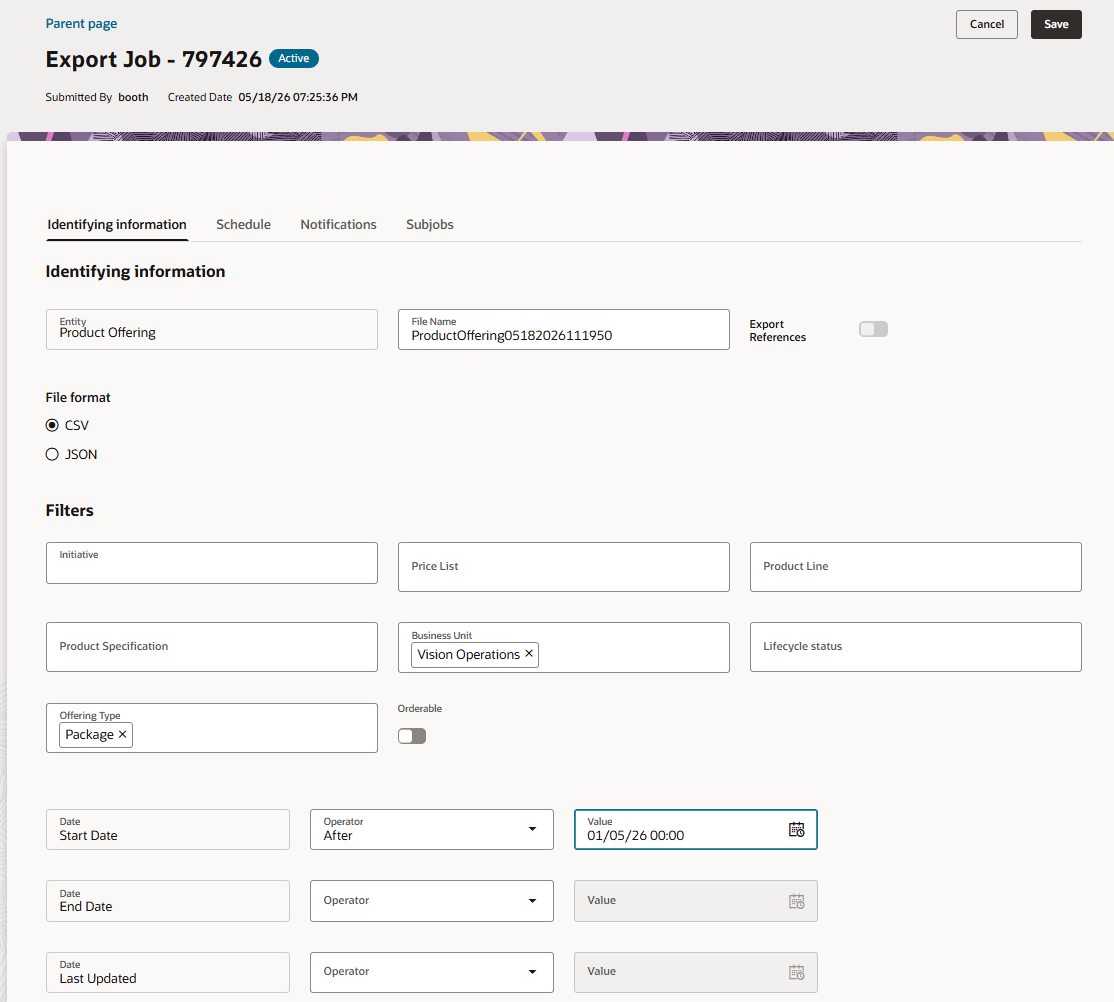Click the End Date value field
Image resolution: width=1114 pixels, height=1002 pixels.
pos(696,901)
